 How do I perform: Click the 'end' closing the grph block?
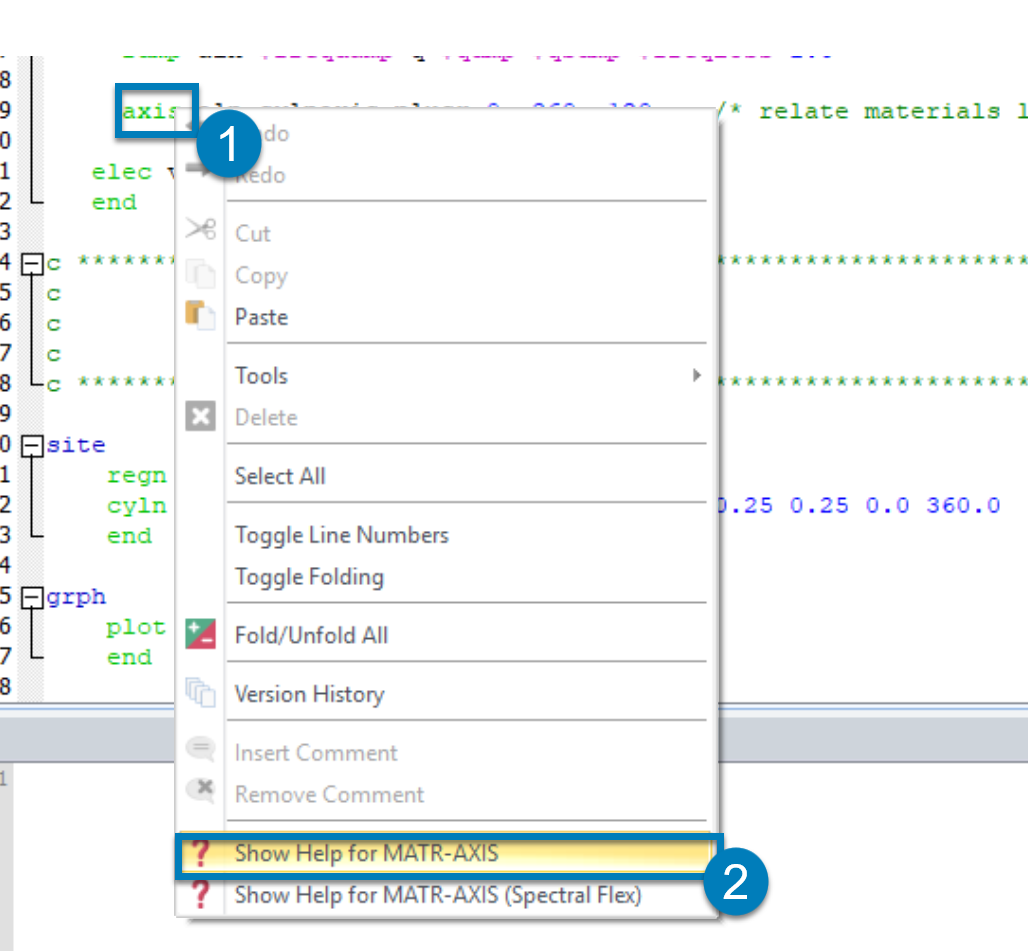tap(129, 657)
